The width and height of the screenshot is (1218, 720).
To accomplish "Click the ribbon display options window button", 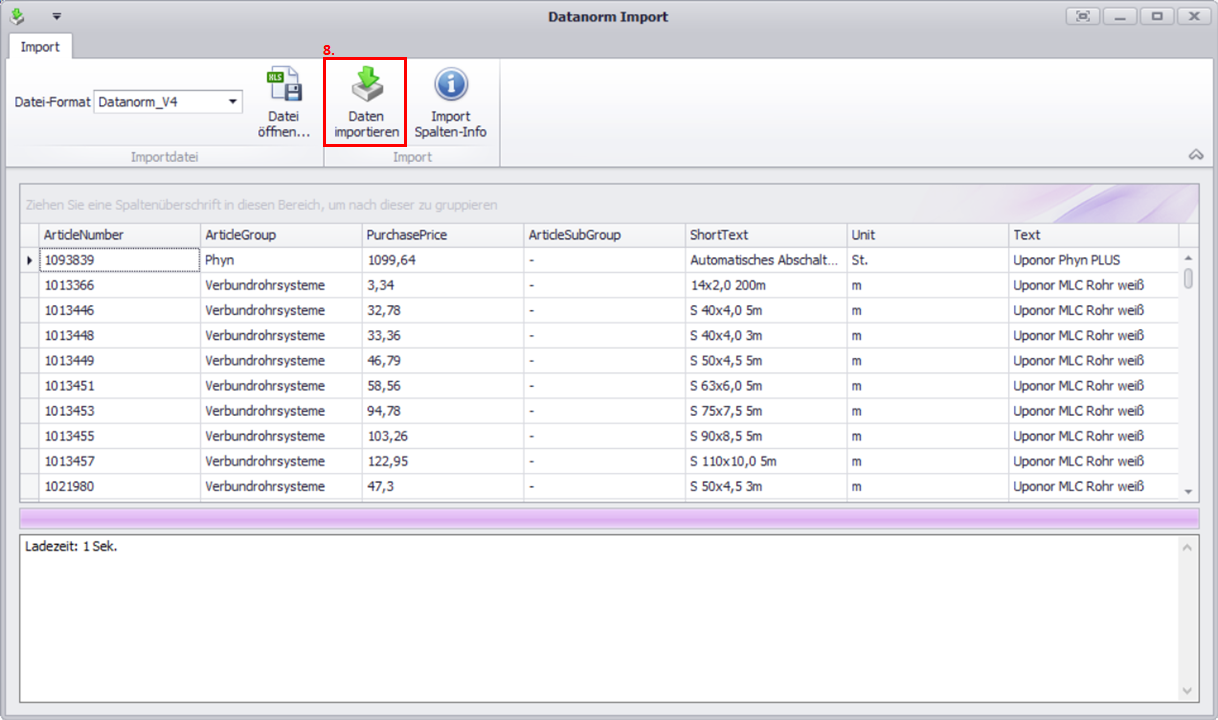I will (1083, 16).
